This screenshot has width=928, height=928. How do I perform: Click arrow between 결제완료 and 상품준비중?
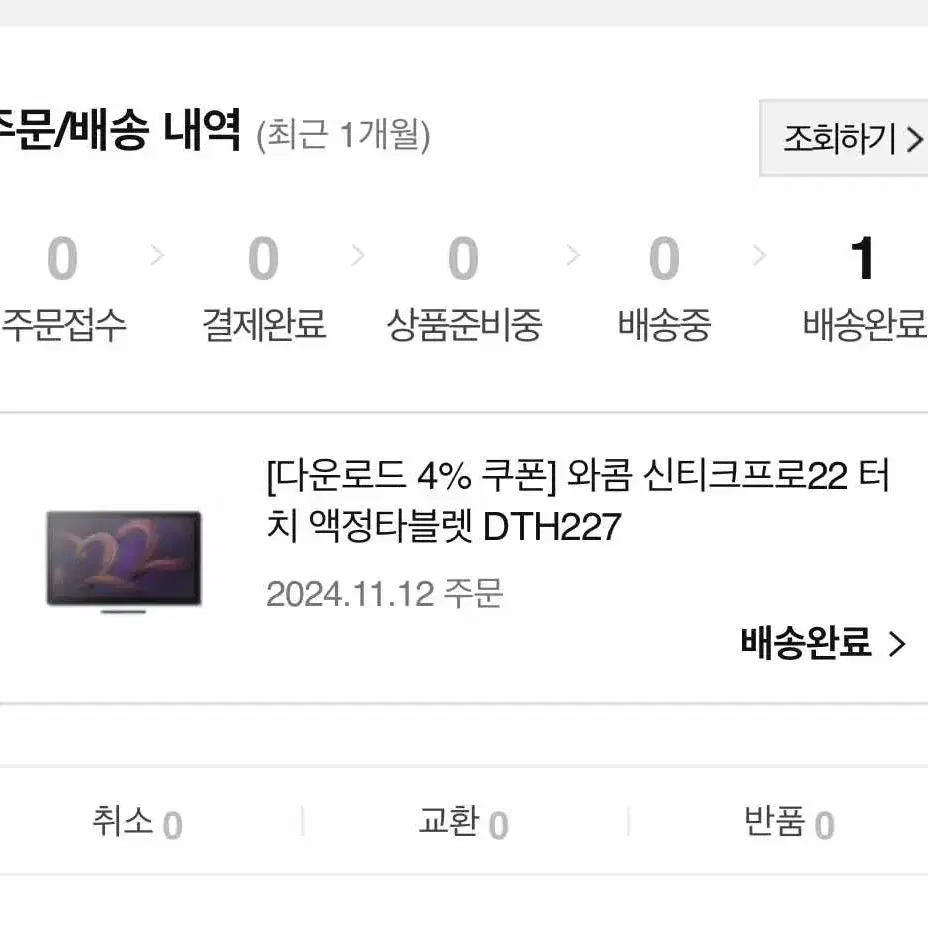(357, 256)
